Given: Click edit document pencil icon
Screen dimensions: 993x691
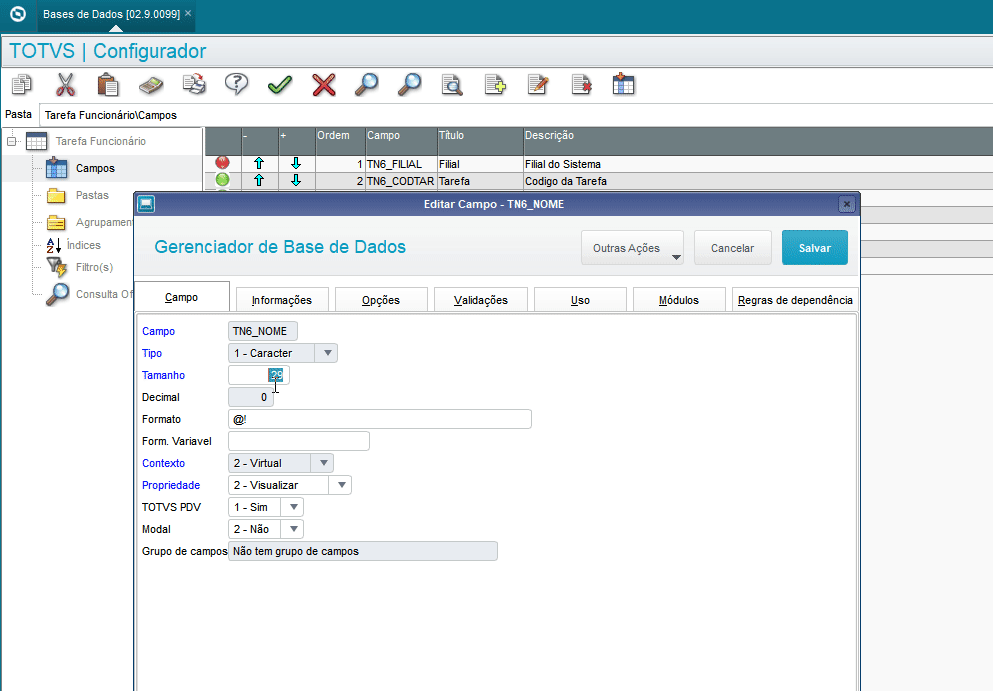Looking at the screenshot, I should tap(538, 84).
